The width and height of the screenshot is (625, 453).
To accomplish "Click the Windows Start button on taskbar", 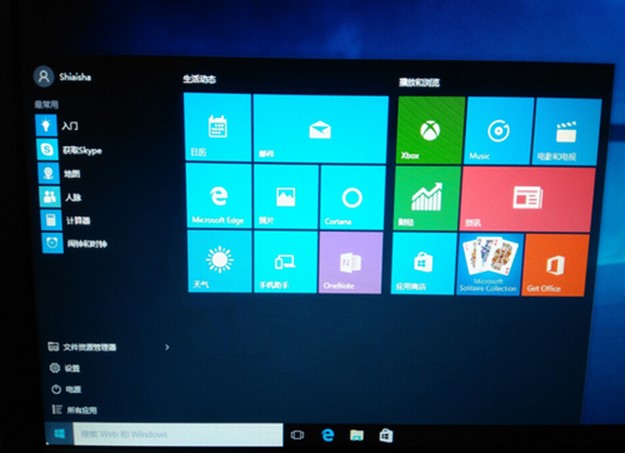I will [x=59, y=433].
